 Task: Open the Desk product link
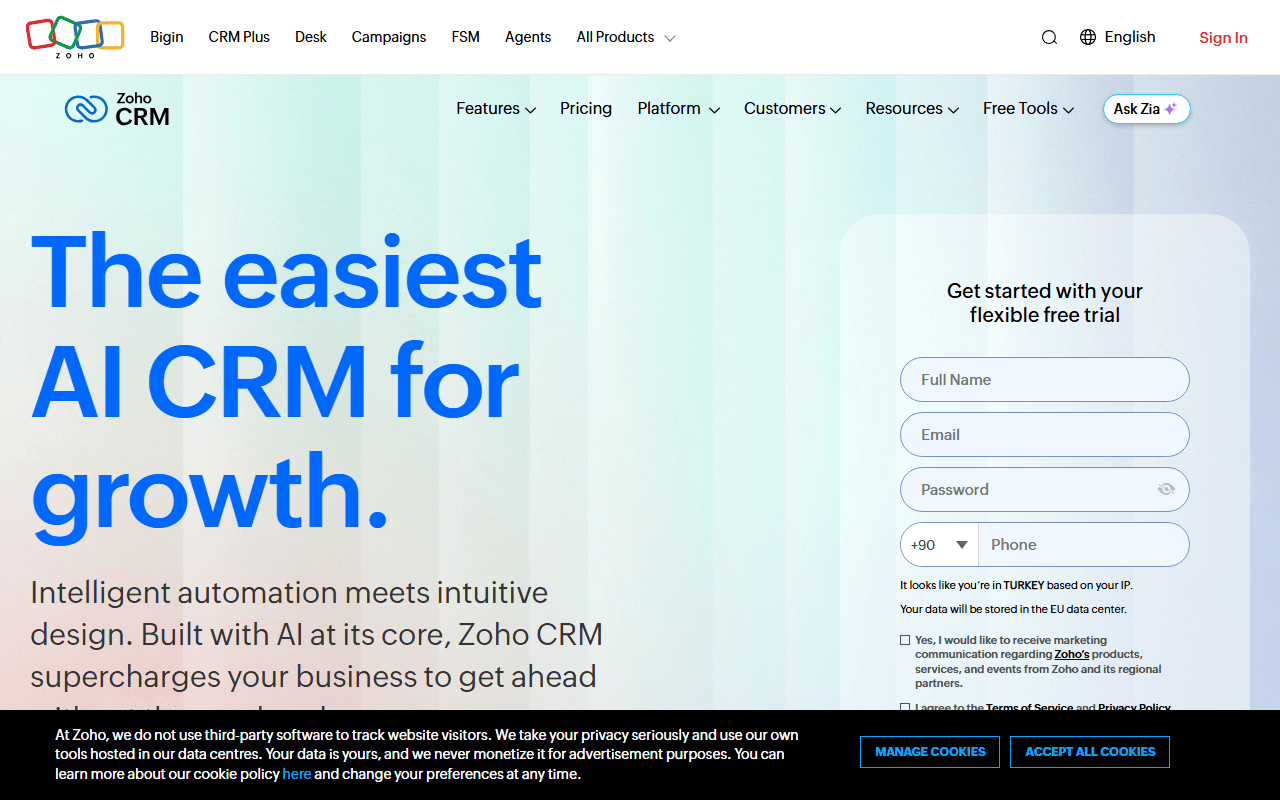[x=311, y=37]
